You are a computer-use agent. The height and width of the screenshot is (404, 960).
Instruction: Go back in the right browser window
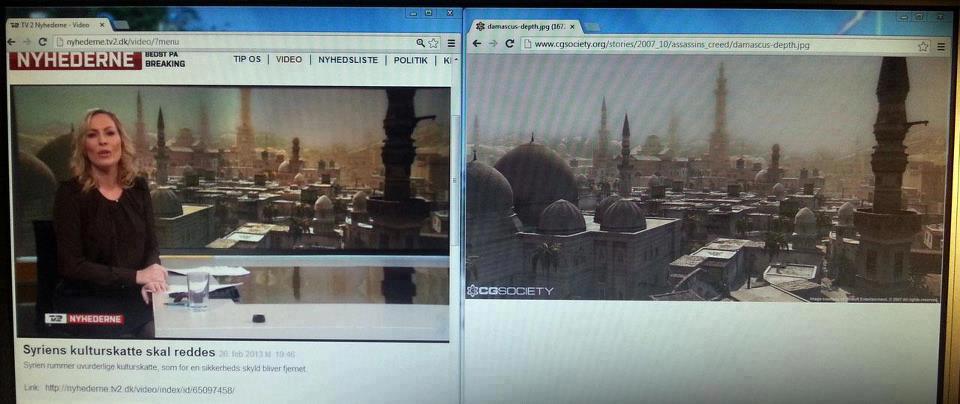pyautogui.click(x=476, y=44)
